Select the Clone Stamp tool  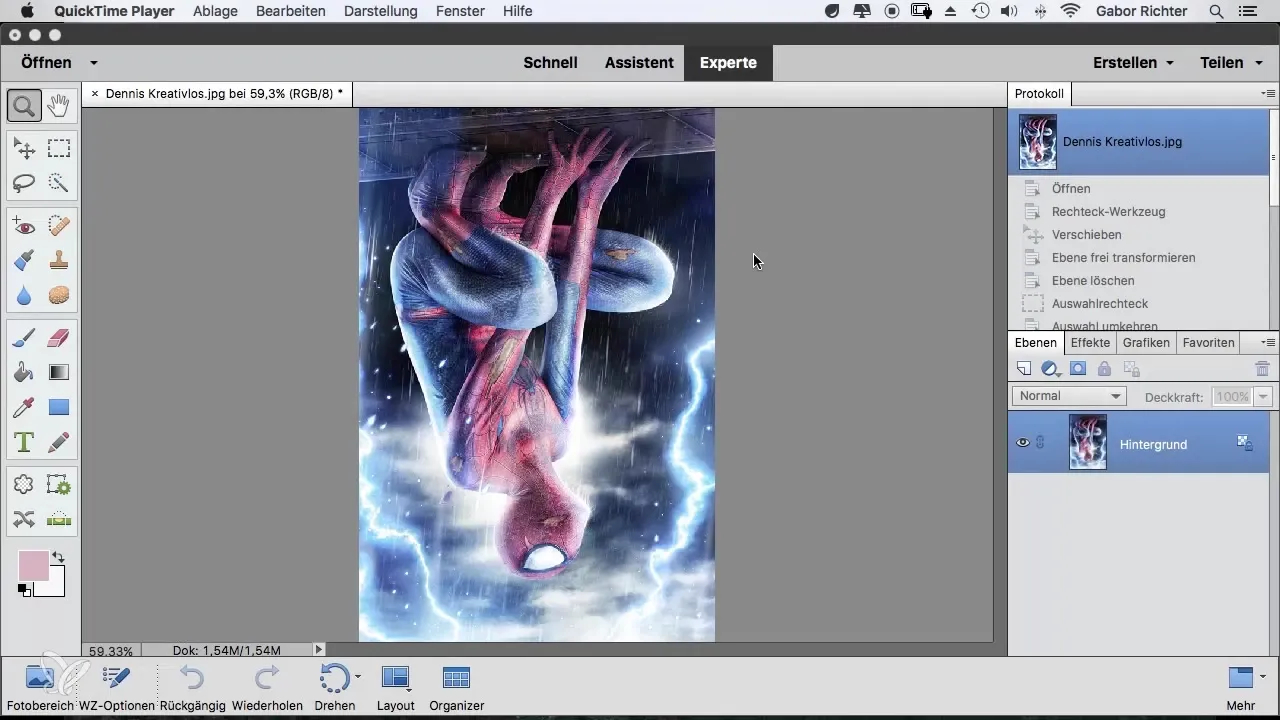[x=59, y=261]
